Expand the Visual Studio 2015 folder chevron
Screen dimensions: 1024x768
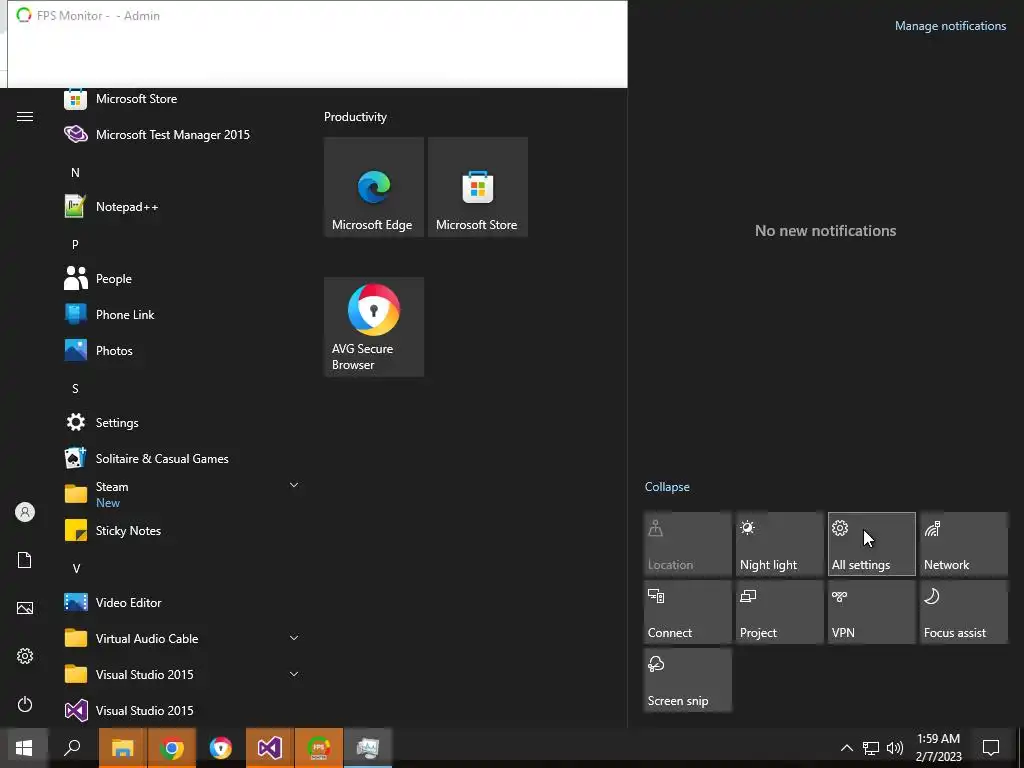pyautogui.click(x=294, y=674)
